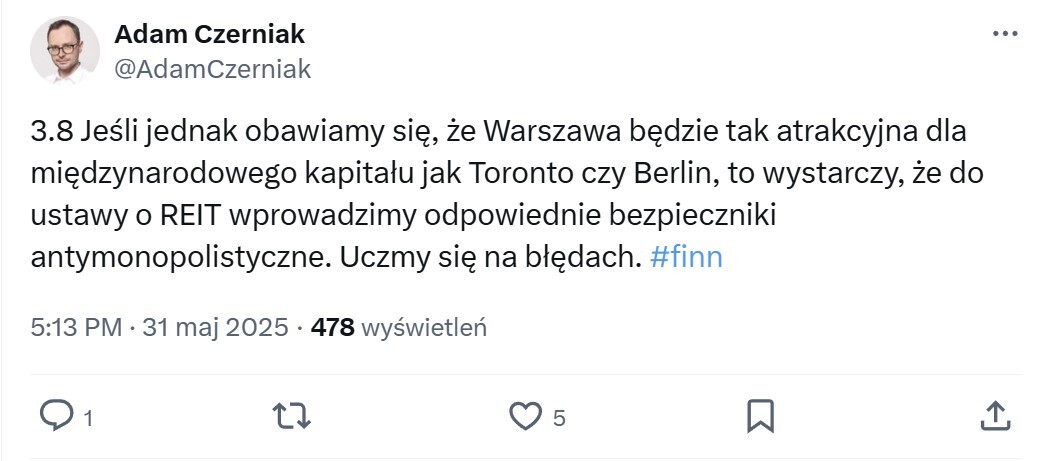
Task: Bookmark this tweet
Action: (x=760, y=415)
